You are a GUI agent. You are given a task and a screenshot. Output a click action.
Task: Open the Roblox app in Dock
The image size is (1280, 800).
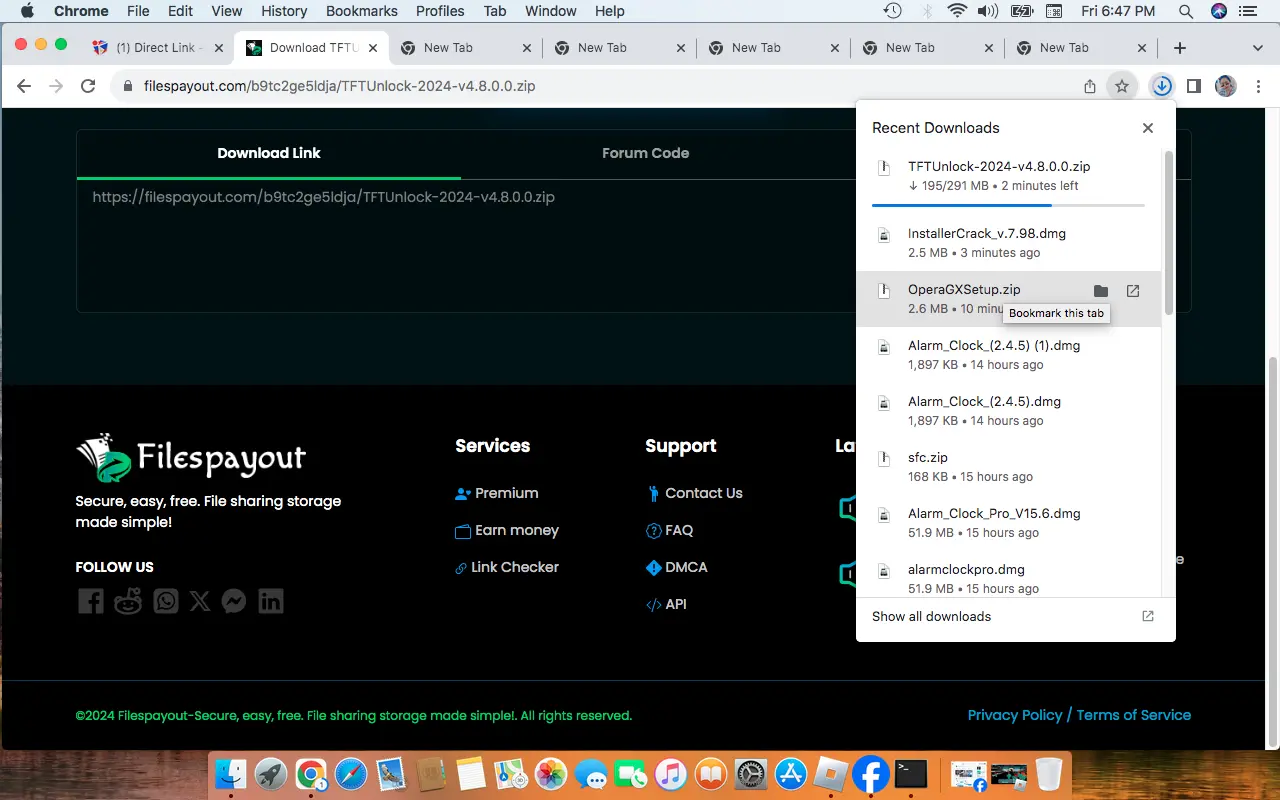(830, 774)
